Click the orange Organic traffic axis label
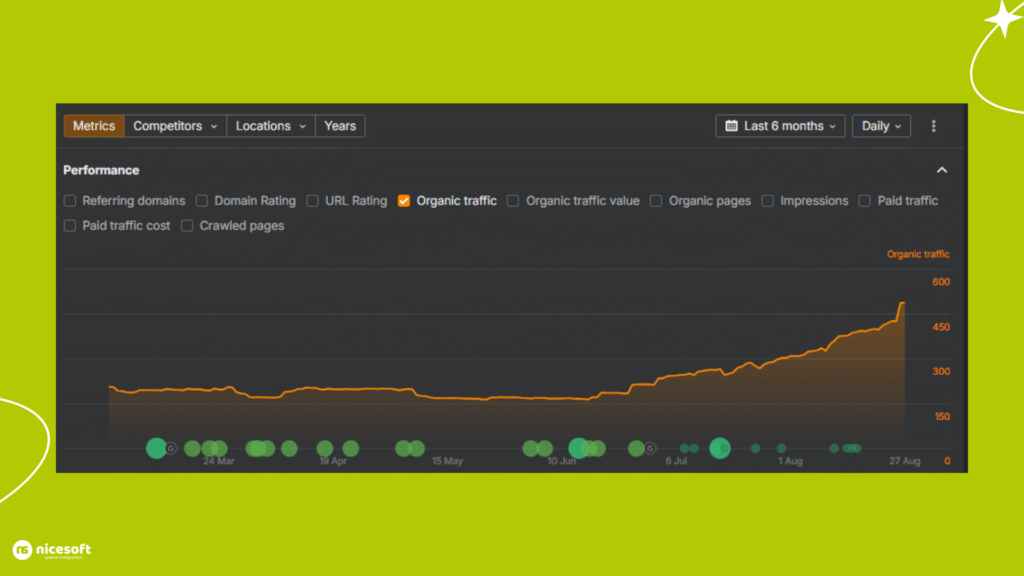 coord(918,254)
